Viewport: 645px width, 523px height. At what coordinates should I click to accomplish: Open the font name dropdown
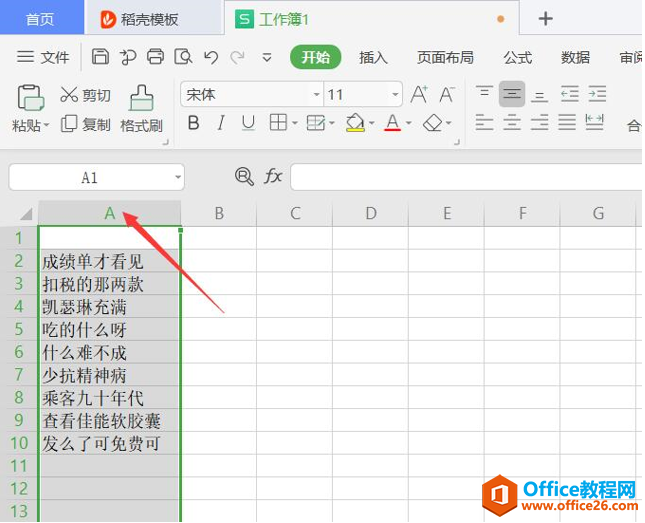[316, 95]
